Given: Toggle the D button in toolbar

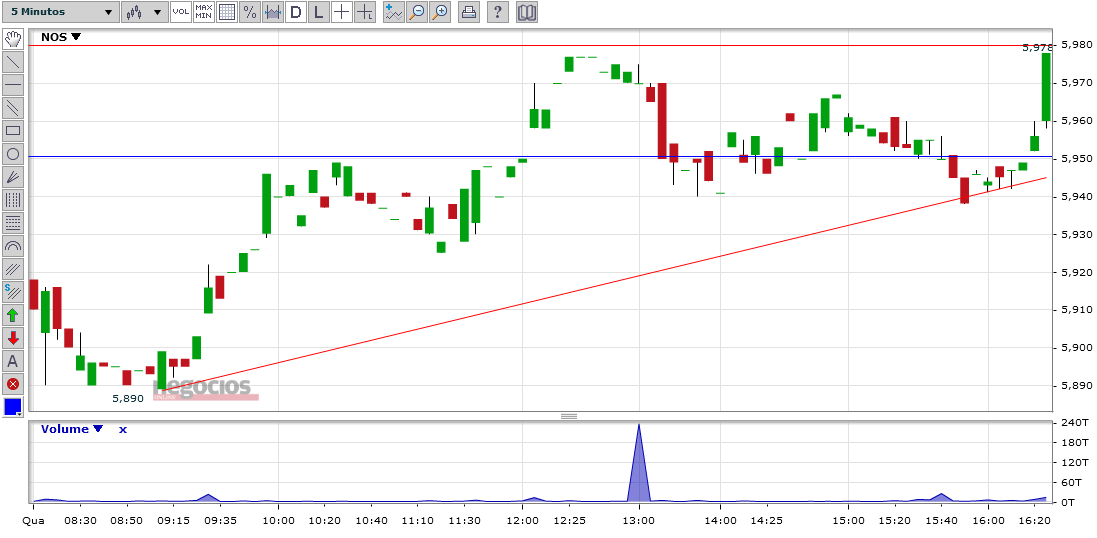Looking at the screenshot, I should (296, 12).
